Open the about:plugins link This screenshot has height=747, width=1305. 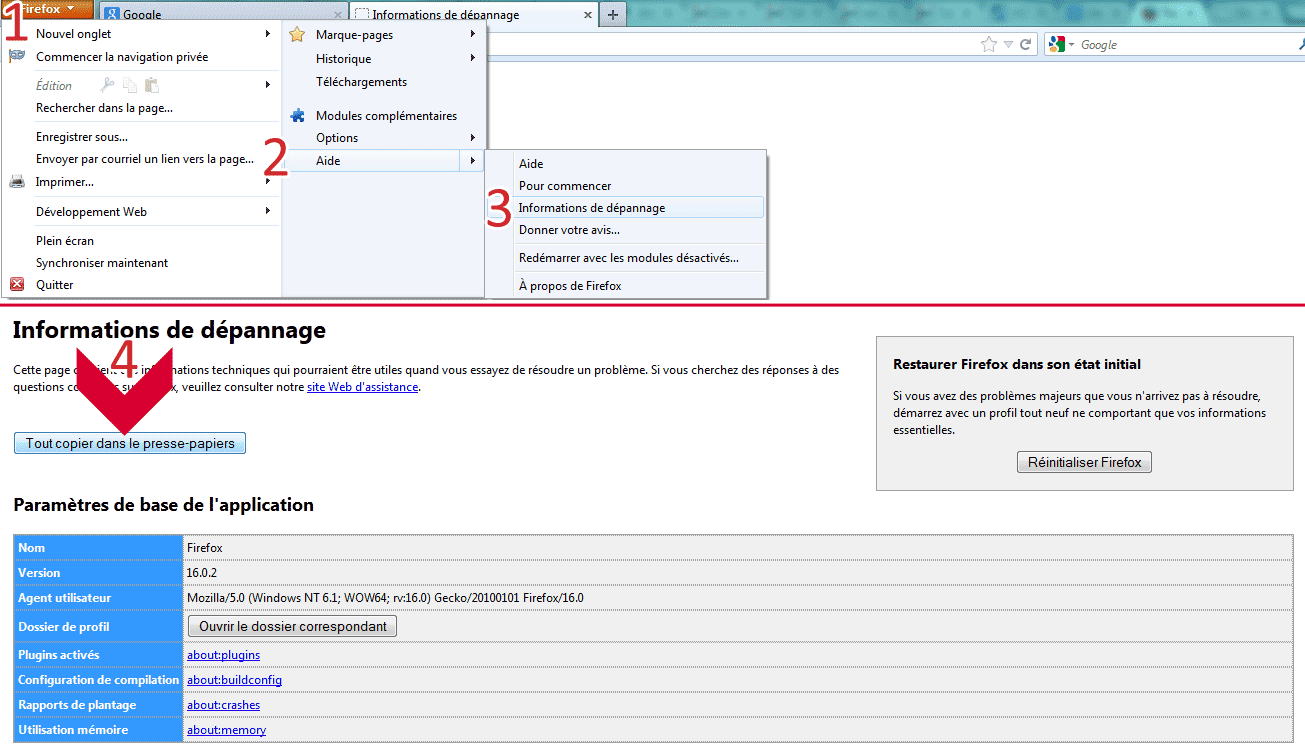223,655
